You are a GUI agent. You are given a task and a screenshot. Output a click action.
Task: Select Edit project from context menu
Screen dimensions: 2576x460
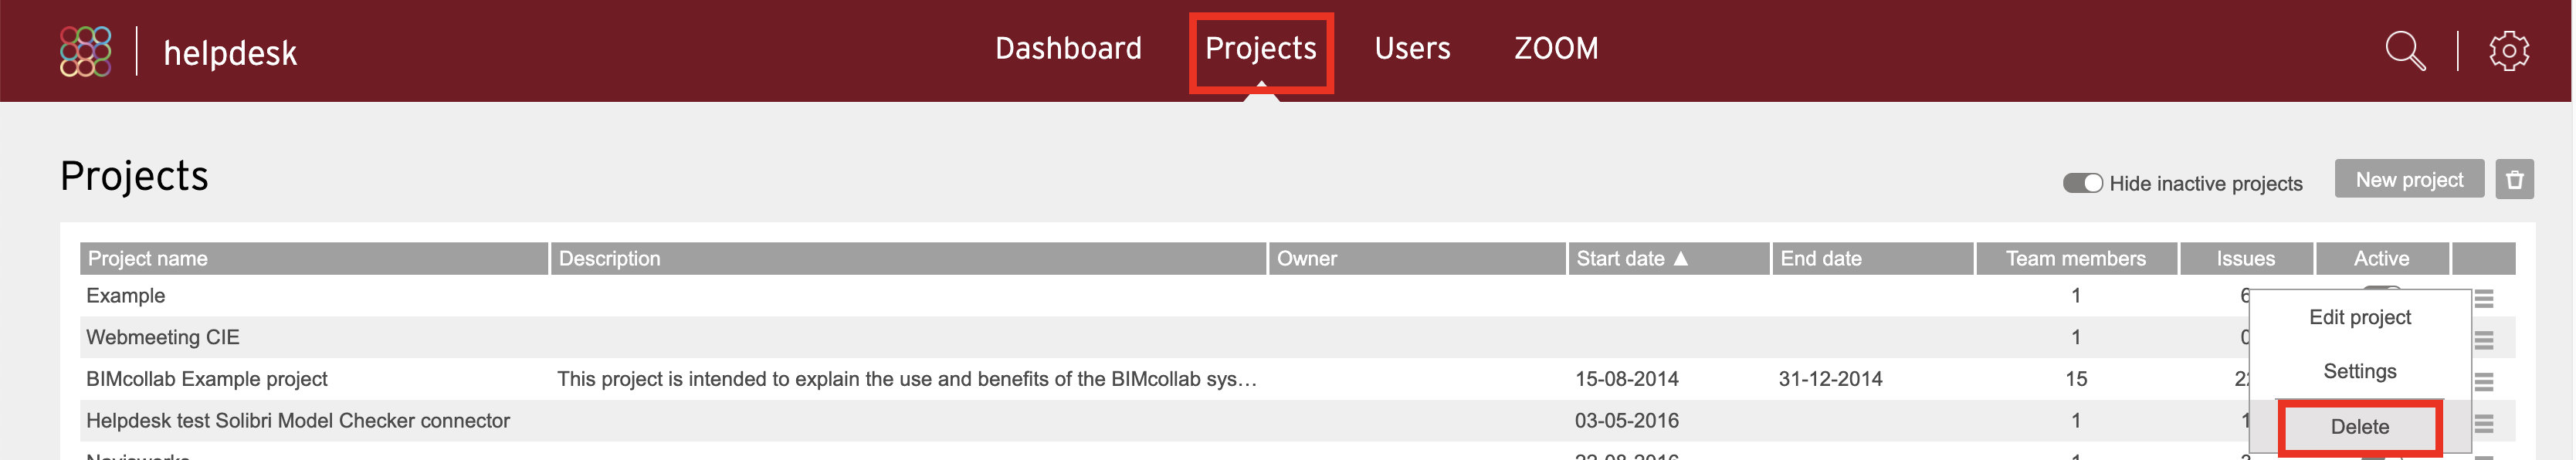(2359, 317)
